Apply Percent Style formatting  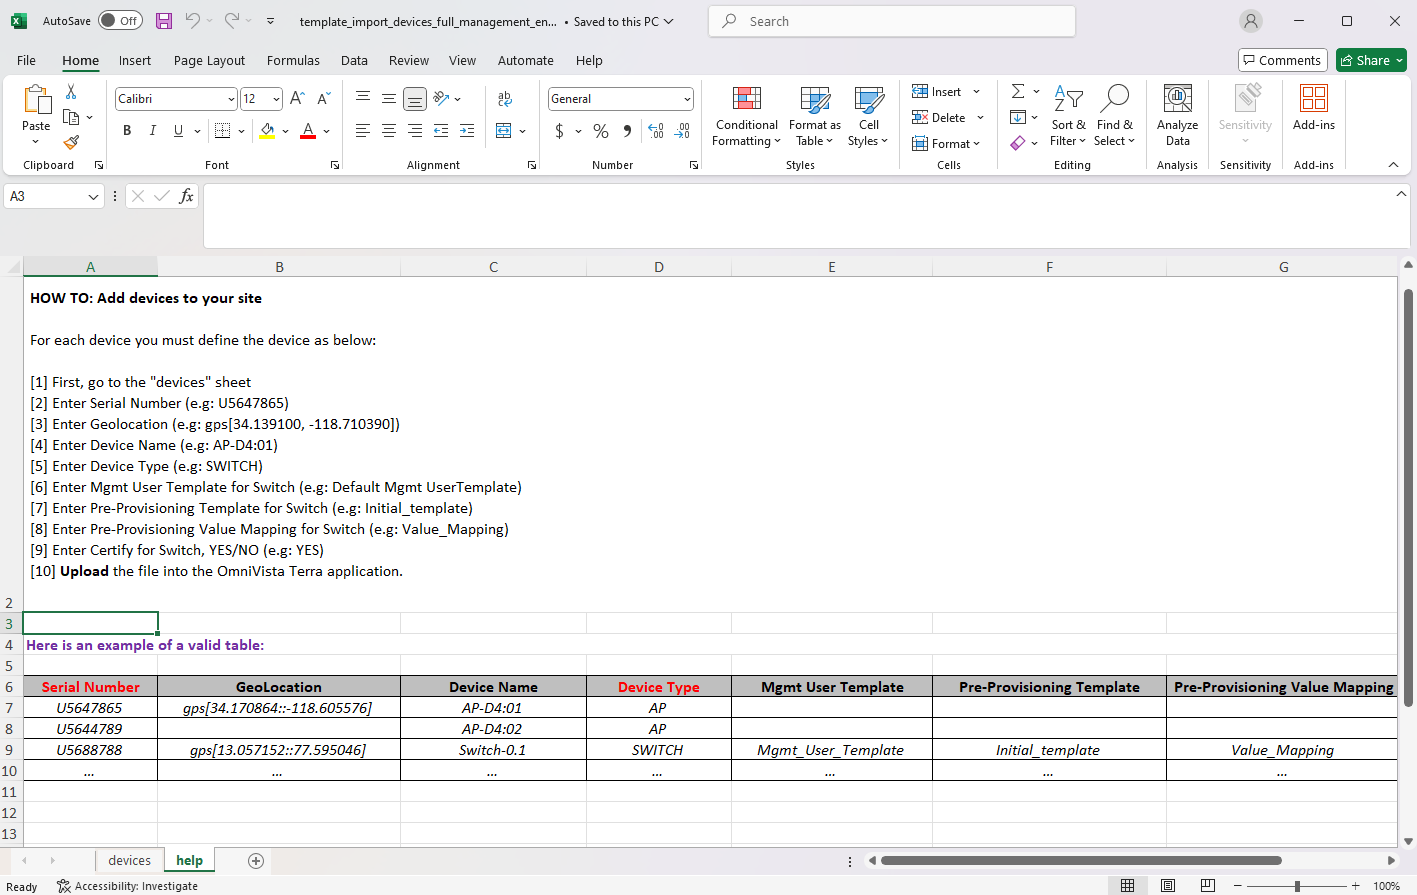pyautogui.click(x=601, y=131)
